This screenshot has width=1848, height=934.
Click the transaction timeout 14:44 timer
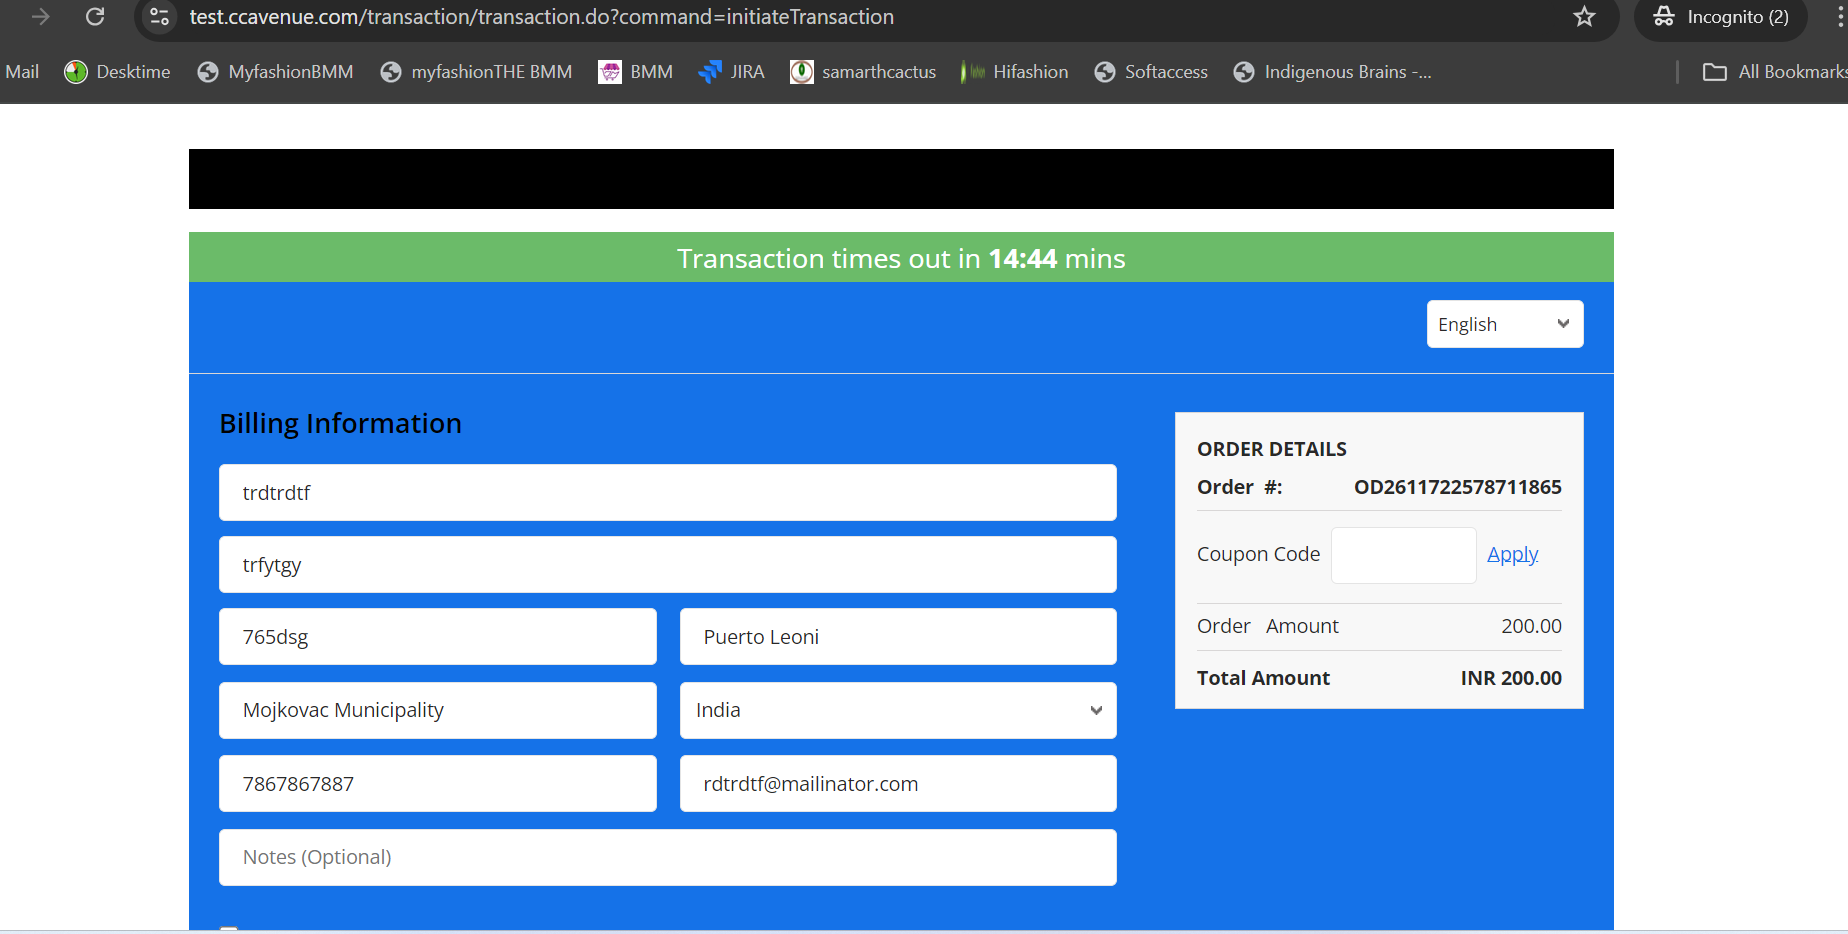(x=1023, y=259)
